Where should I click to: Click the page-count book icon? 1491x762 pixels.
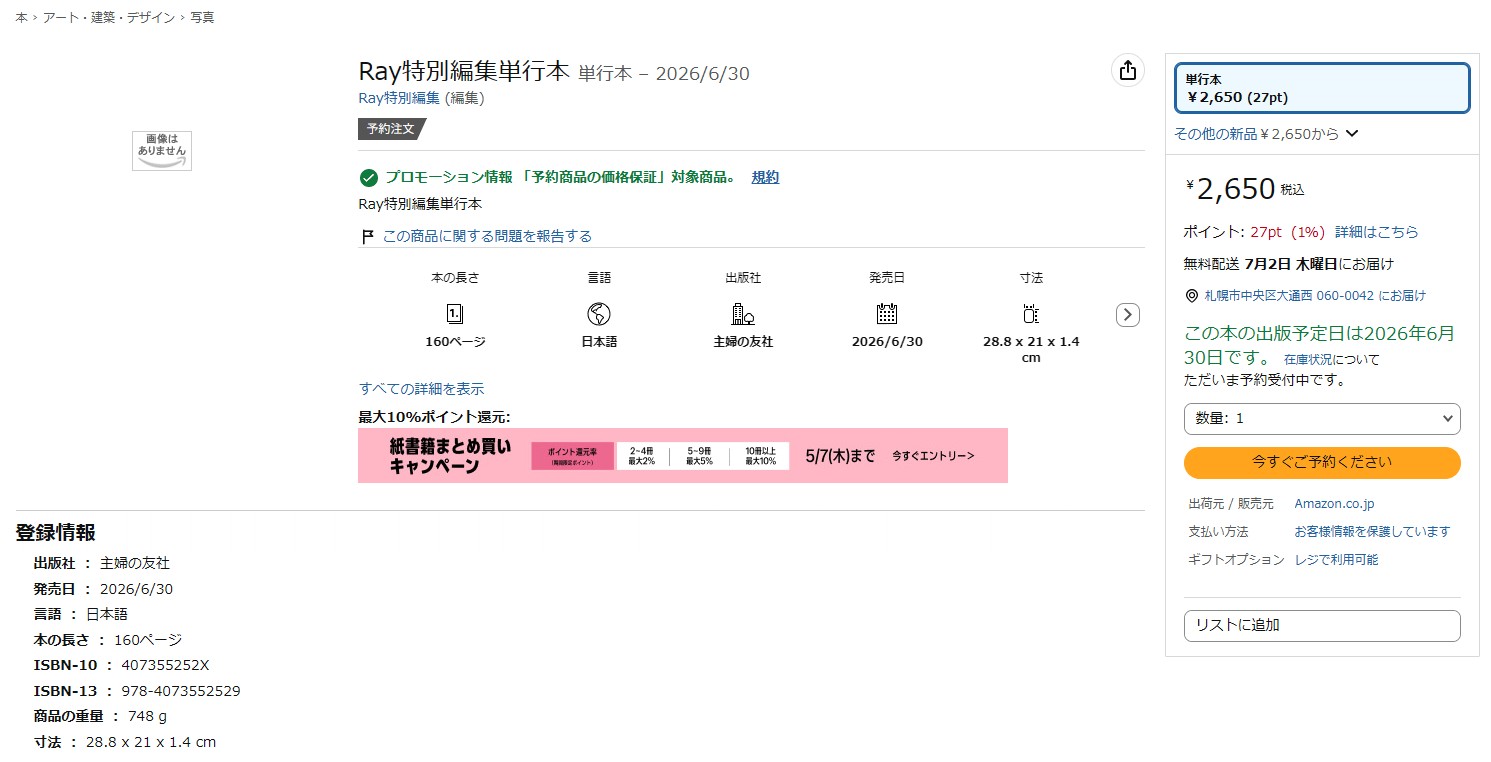455,314
